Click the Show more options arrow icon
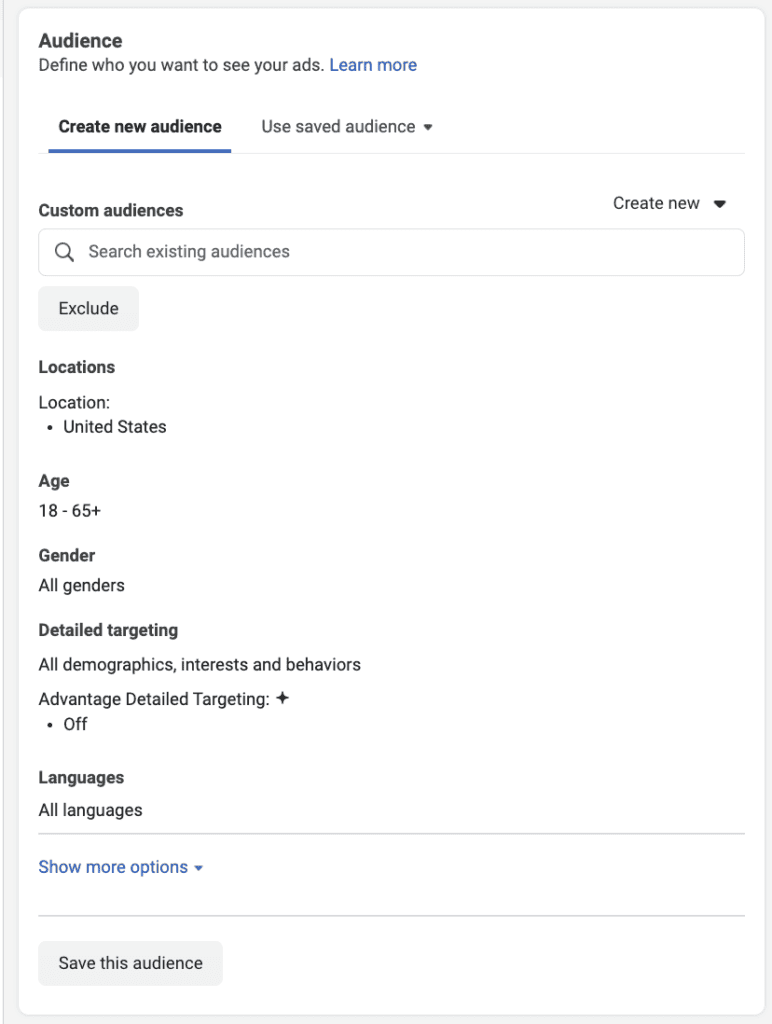Viewport: 772px width, 1024px height. pyautogui.click(x=199, y=869)
